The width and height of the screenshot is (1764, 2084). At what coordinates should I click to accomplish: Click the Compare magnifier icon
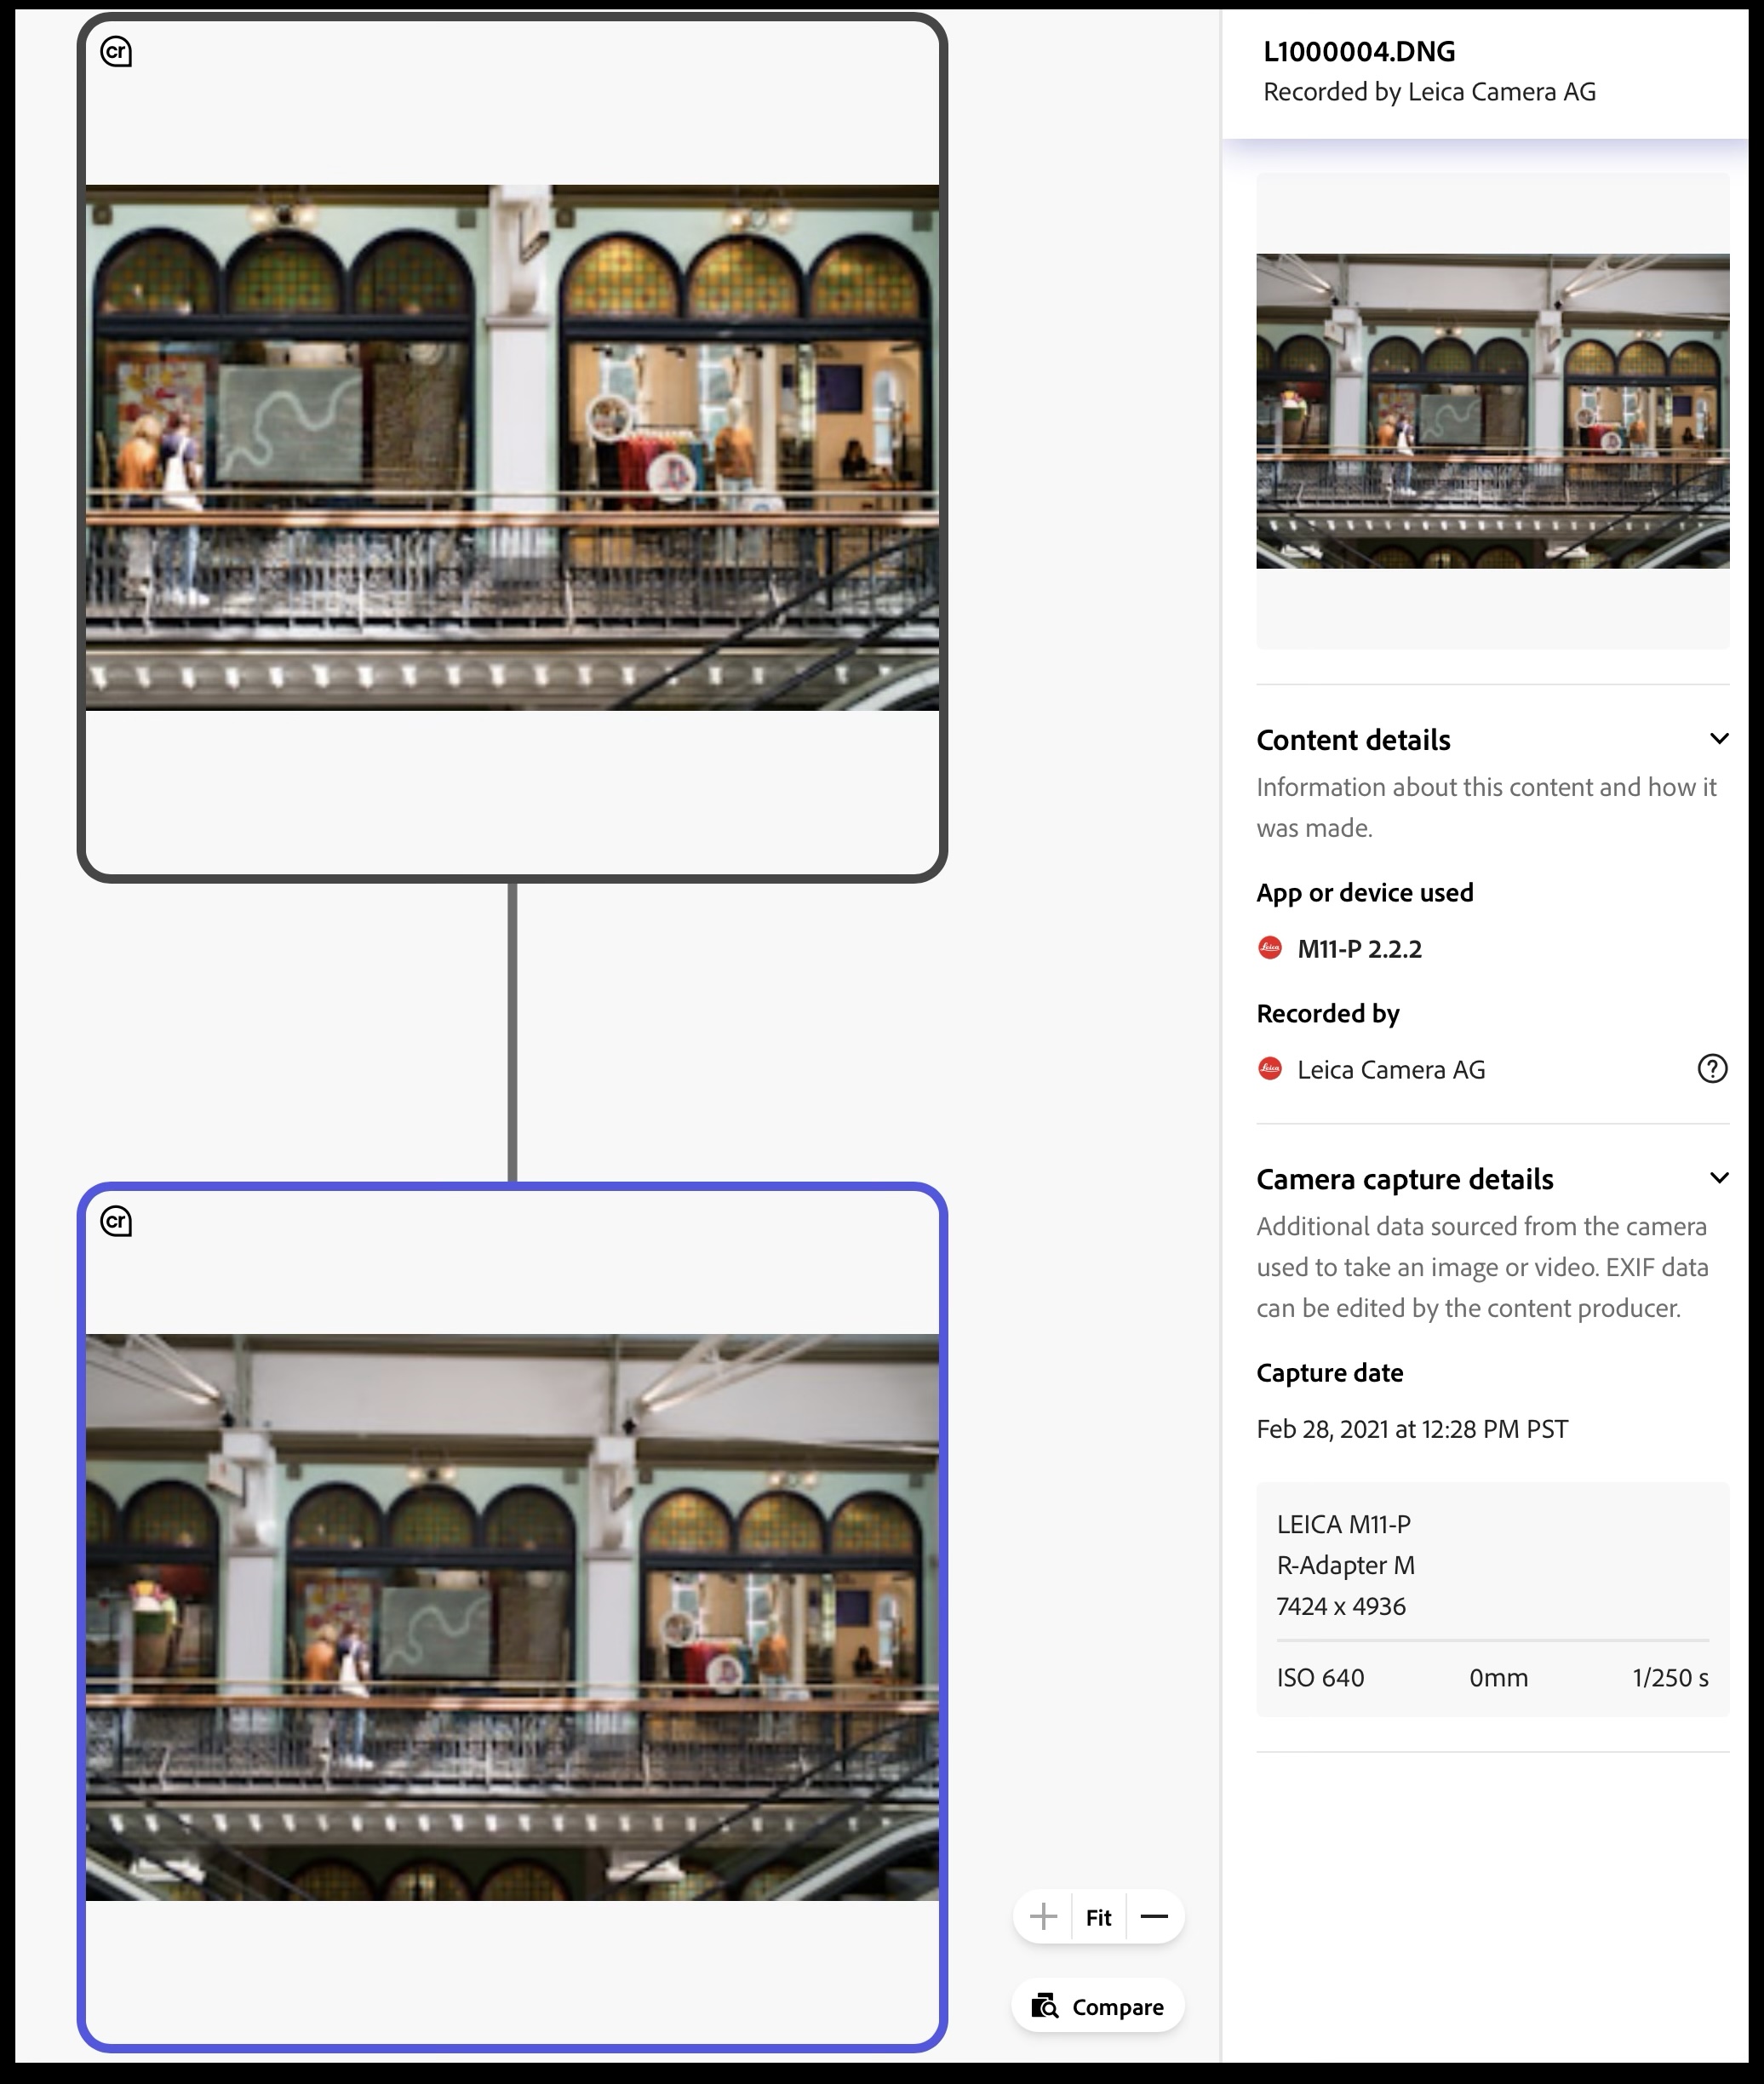tap(1045, 2006)
